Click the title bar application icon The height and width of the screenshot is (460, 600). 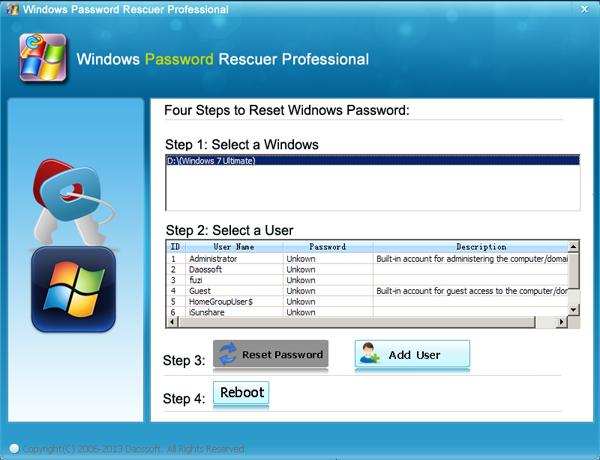click(13, 9)
